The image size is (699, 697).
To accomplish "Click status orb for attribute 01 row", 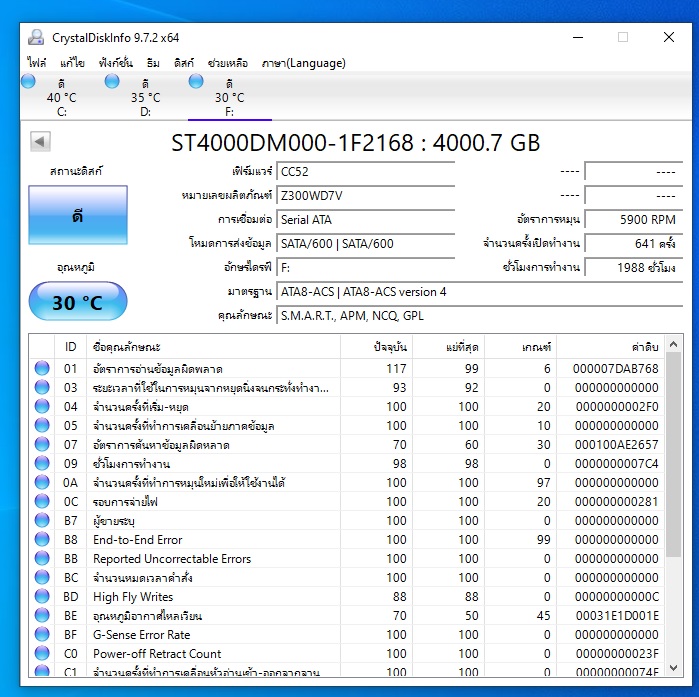I will [x=42, y=369].
